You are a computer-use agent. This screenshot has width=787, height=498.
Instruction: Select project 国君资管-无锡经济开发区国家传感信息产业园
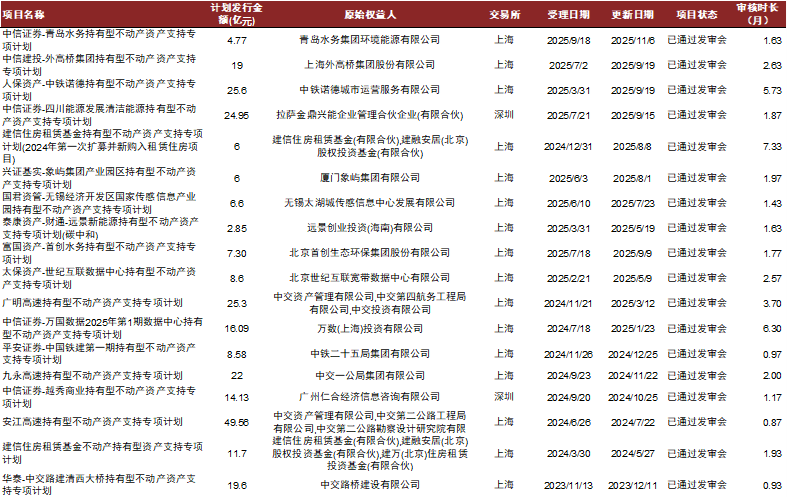click(99, 203)
